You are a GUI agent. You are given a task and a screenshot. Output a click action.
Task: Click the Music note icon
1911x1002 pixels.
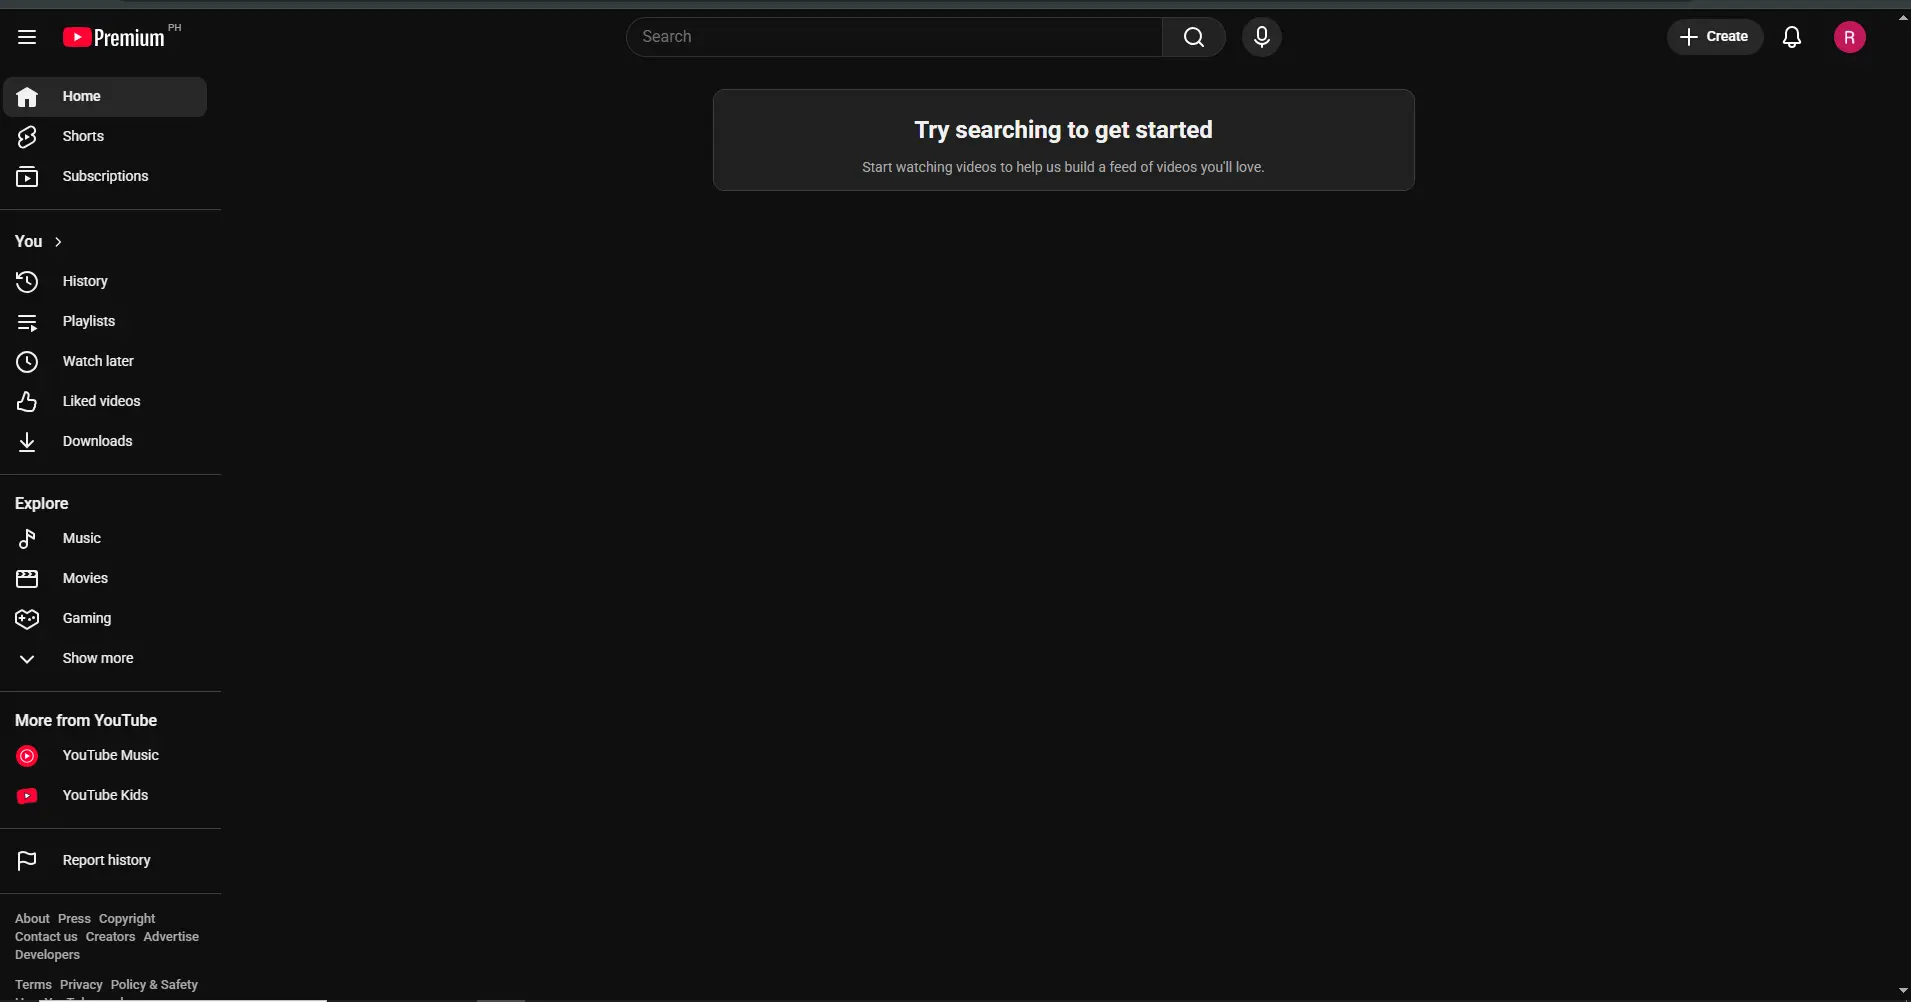27,539
